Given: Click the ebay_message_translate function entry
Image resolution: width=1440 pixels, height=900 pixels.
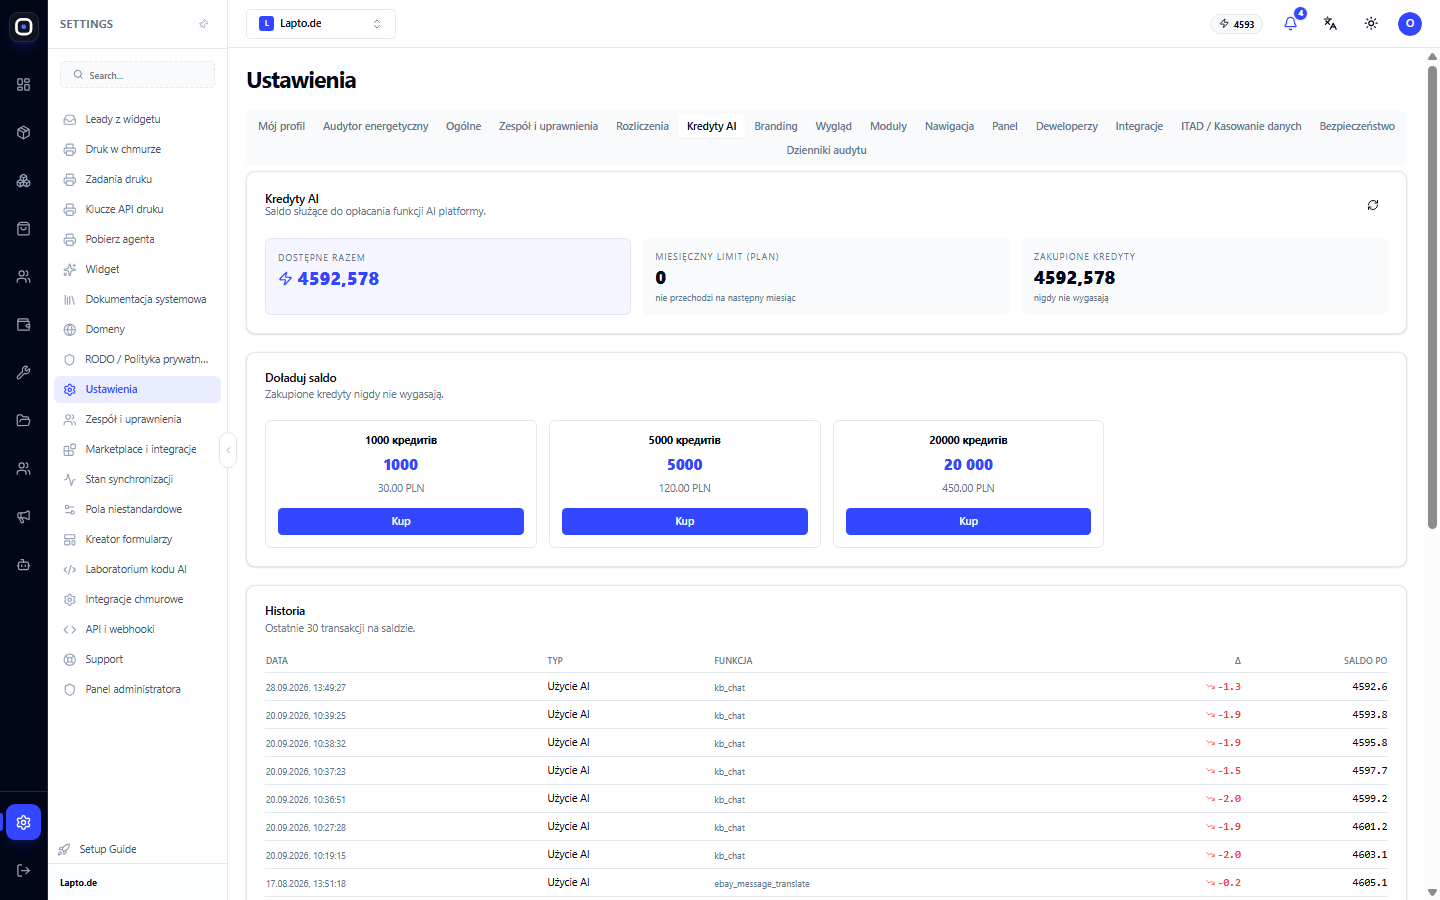Looking at the screenshot, I should tap(762, 884).
